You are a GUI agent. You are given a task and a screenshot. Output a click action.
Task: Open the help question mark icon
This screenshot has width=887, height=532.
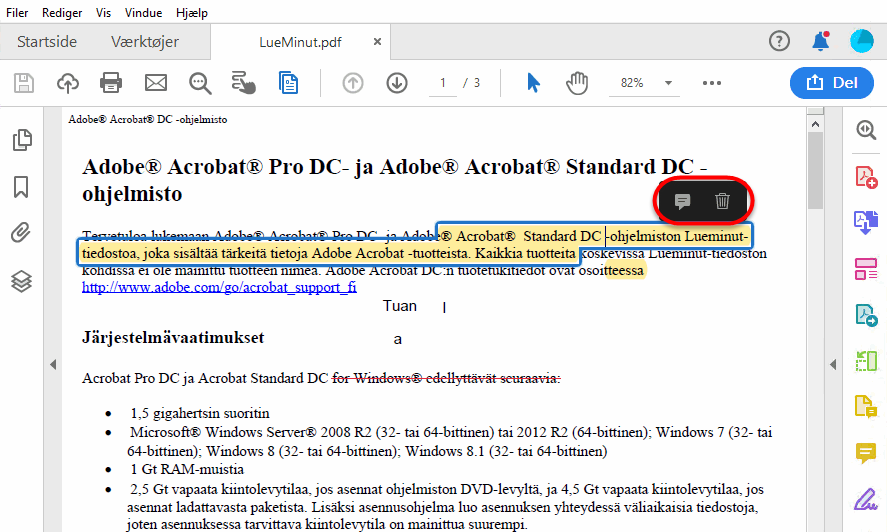tap(779, 41)
